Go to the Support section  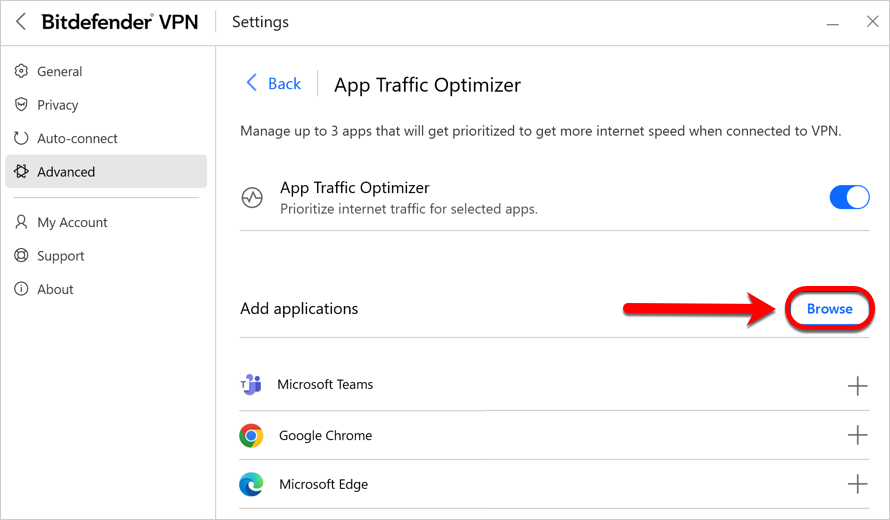point(106,255)
